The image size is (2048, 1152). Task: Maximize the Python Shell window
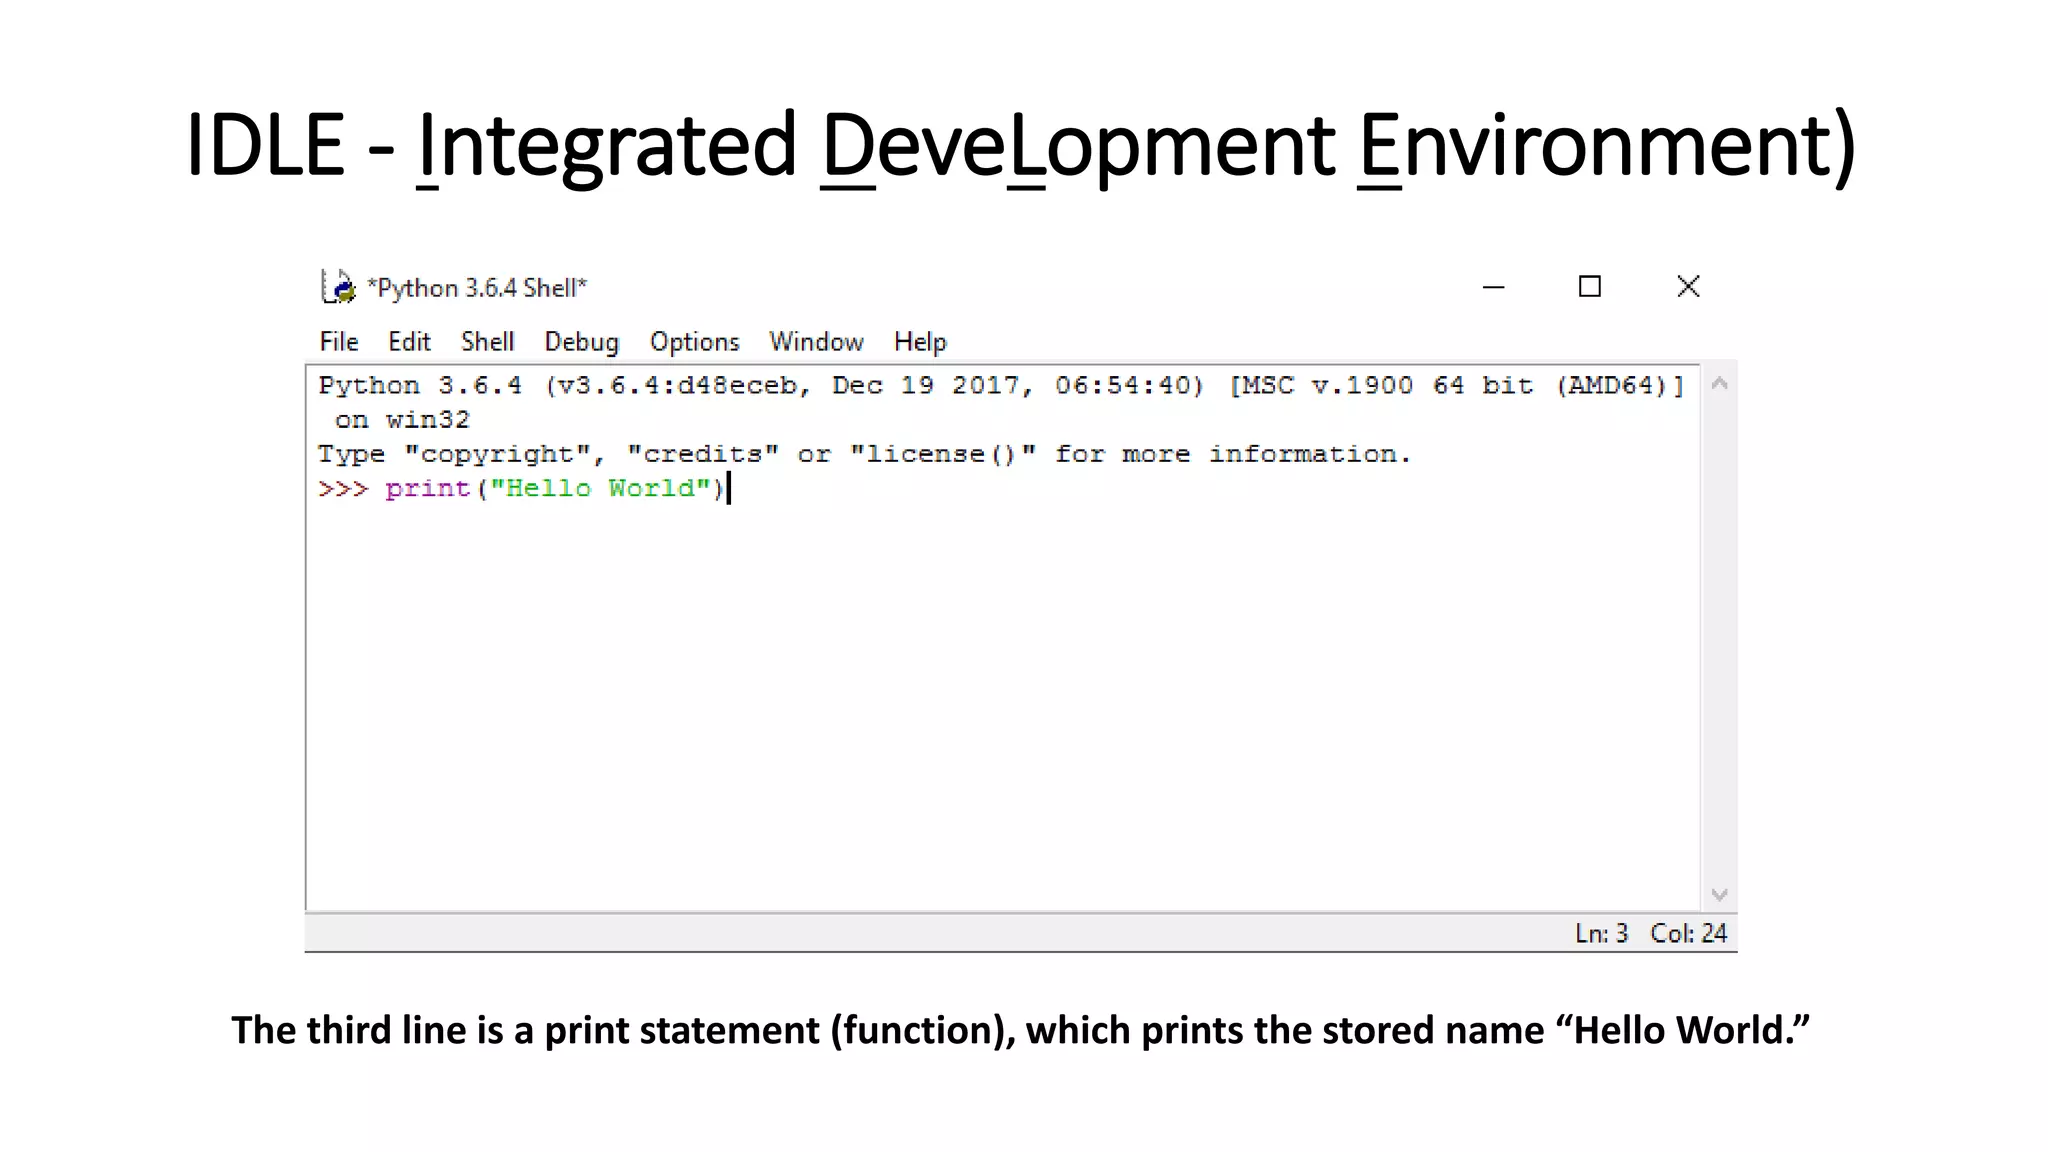click(1589, 287)
